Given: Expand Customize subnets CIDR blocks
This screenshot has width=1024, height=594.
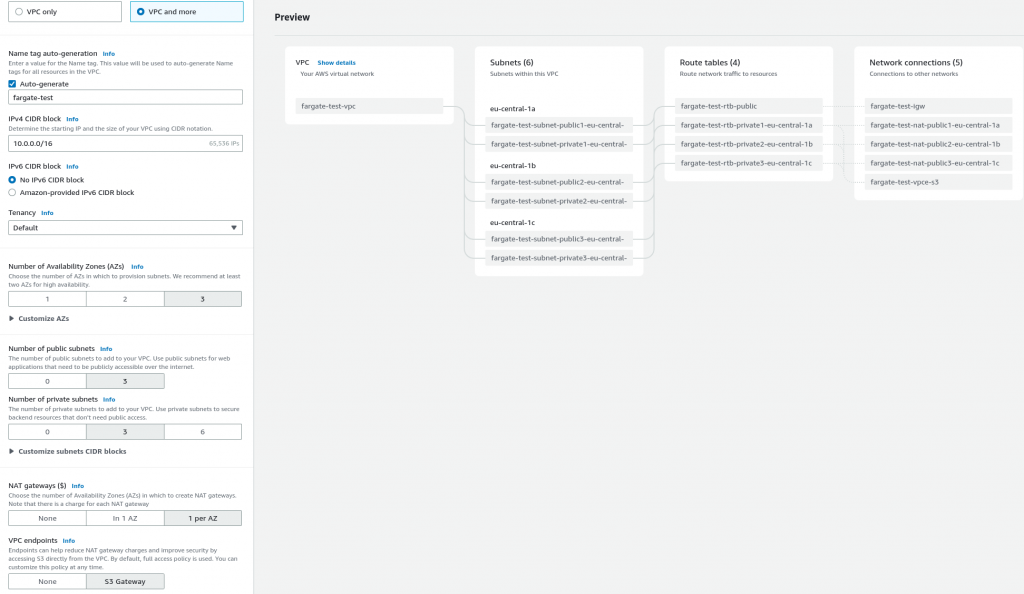Looking at the screenshot, I should [67, 451].
